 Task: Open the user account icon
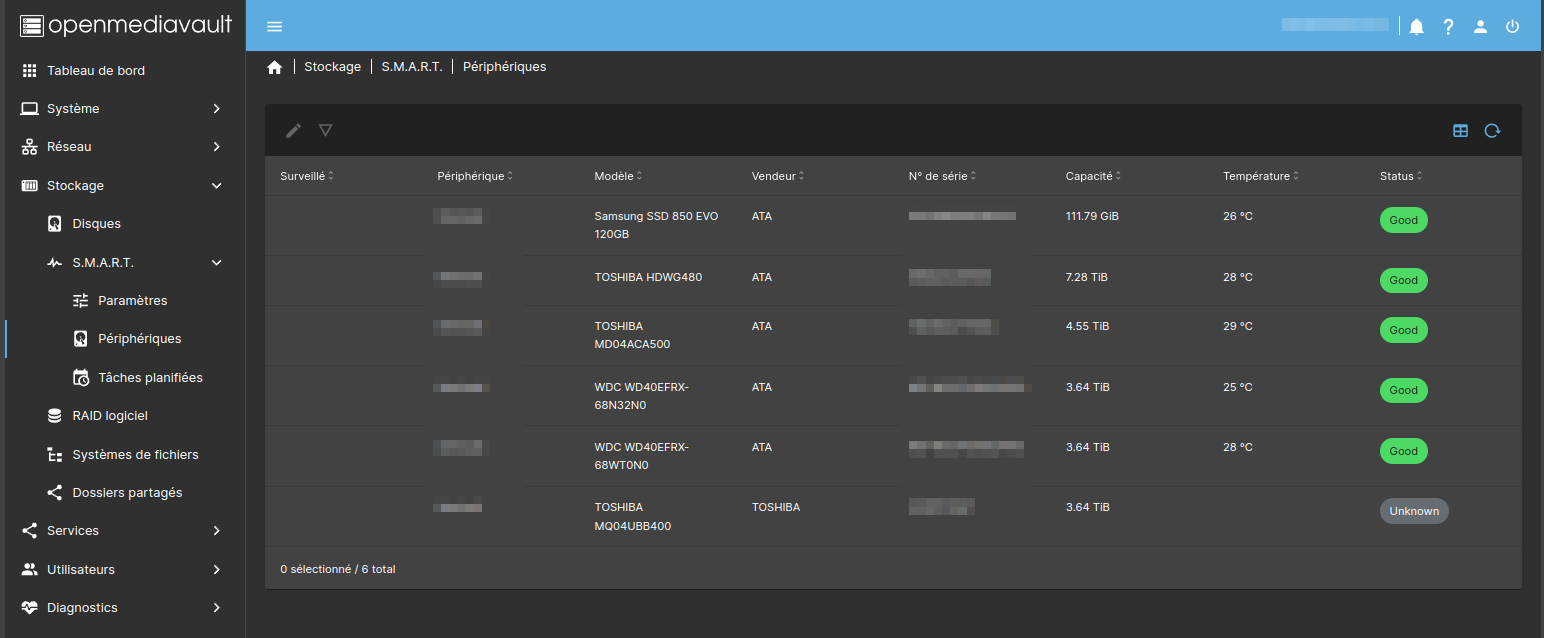[x=1480, y=27]
